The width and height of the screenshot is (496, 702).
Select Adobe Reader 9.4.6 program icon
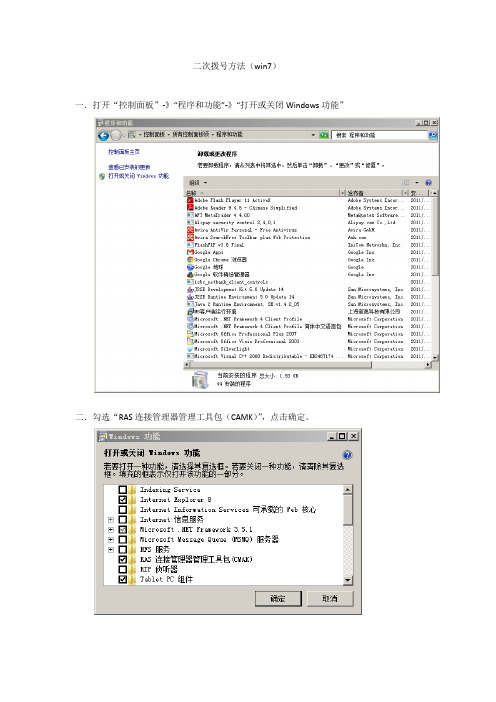[190, 208]
